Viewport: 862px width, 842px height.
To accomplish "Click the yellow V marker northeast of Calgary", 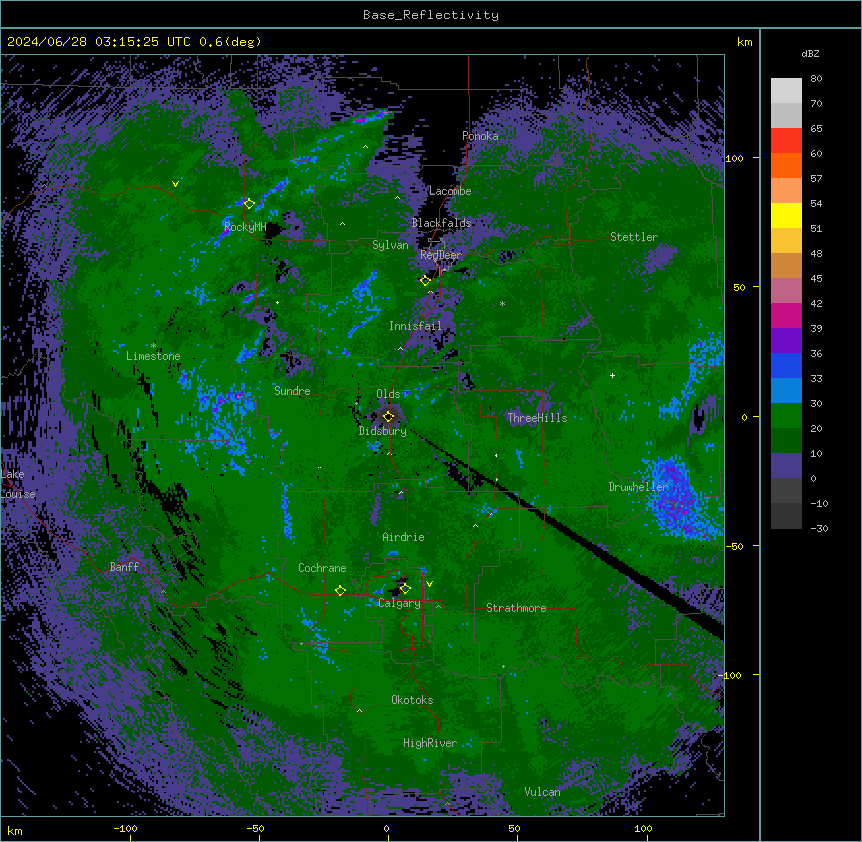I will 429,584.
